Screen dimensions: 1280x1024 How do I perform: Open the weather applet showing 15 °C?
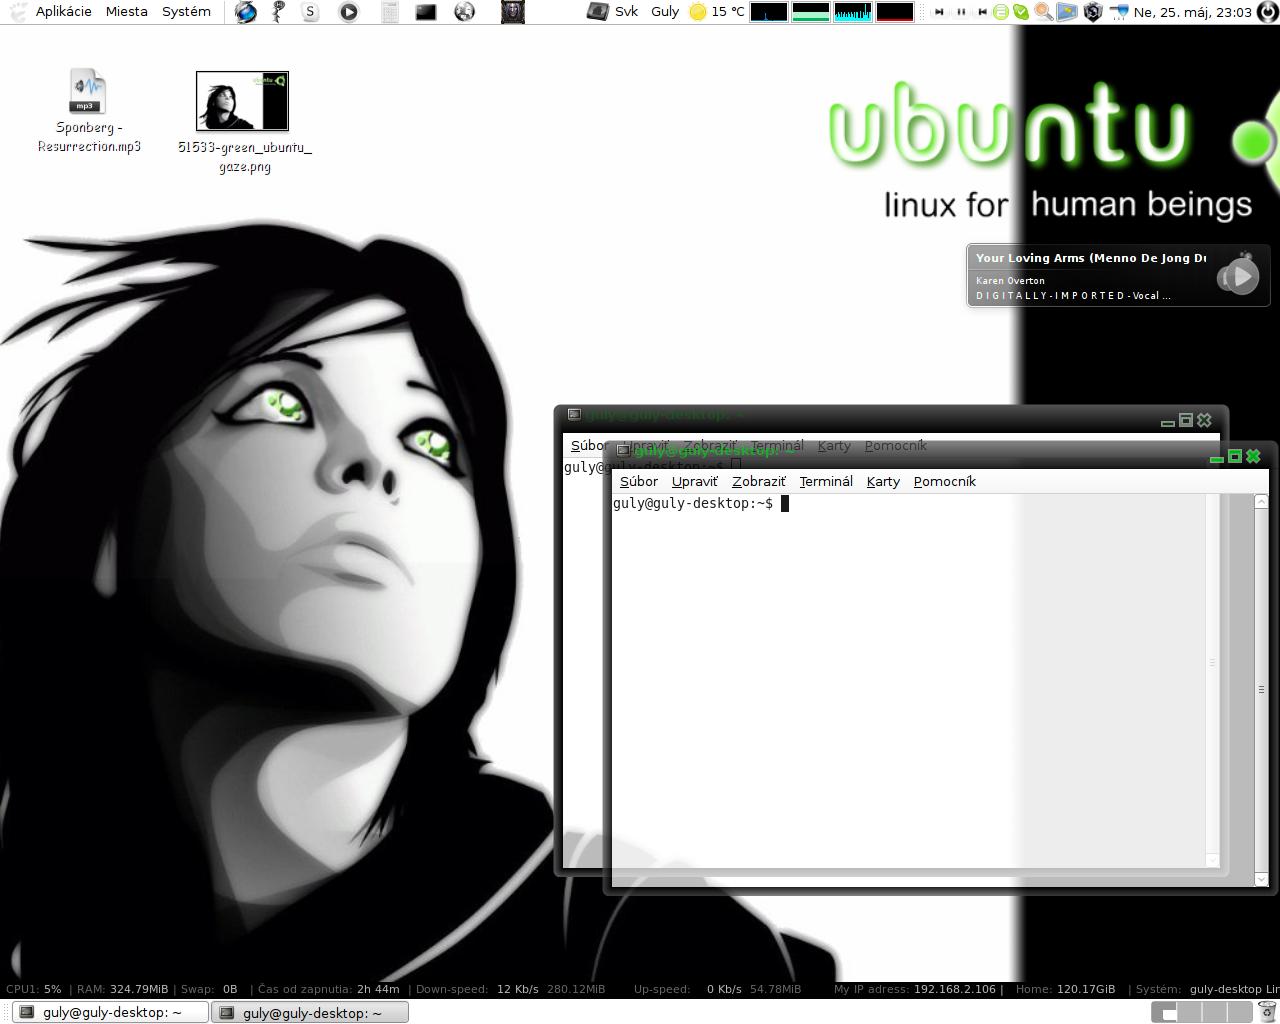click(717, 12)
